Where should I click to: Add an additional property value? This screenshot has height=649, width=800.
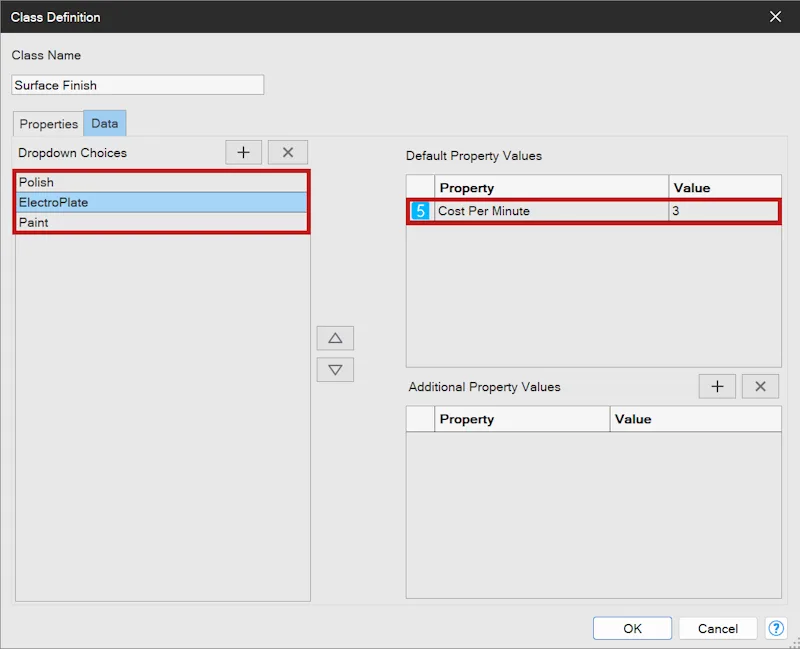pyautogui.click(x=717, y=387)
